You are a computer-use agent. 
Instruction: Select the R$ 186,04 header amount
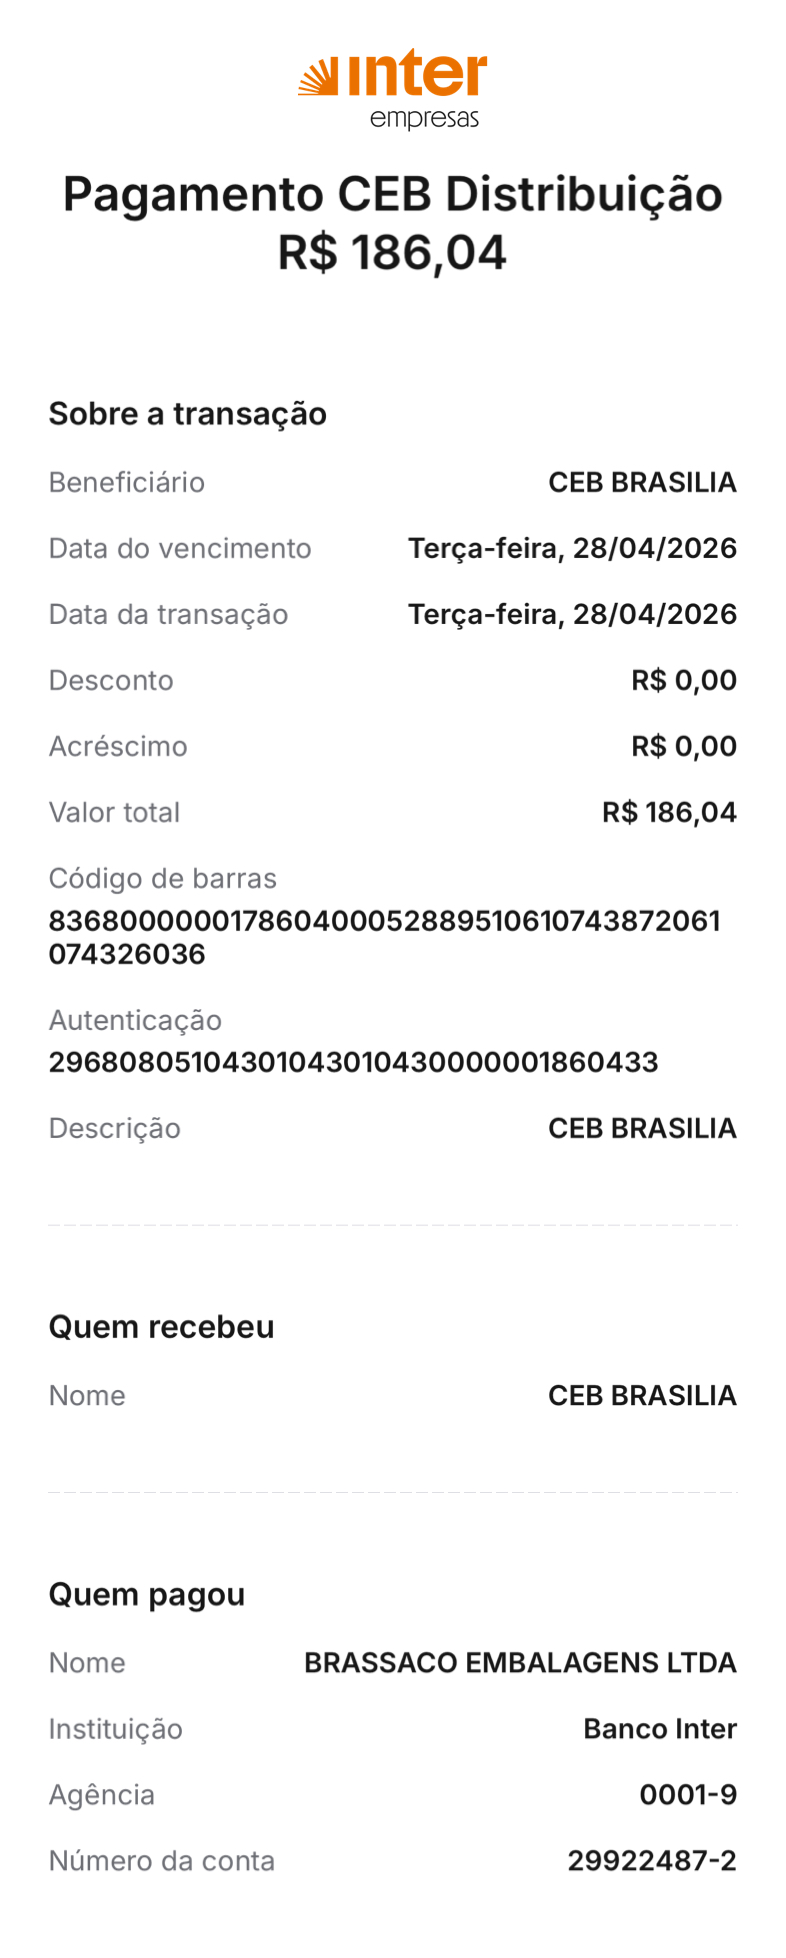[393, 252]
